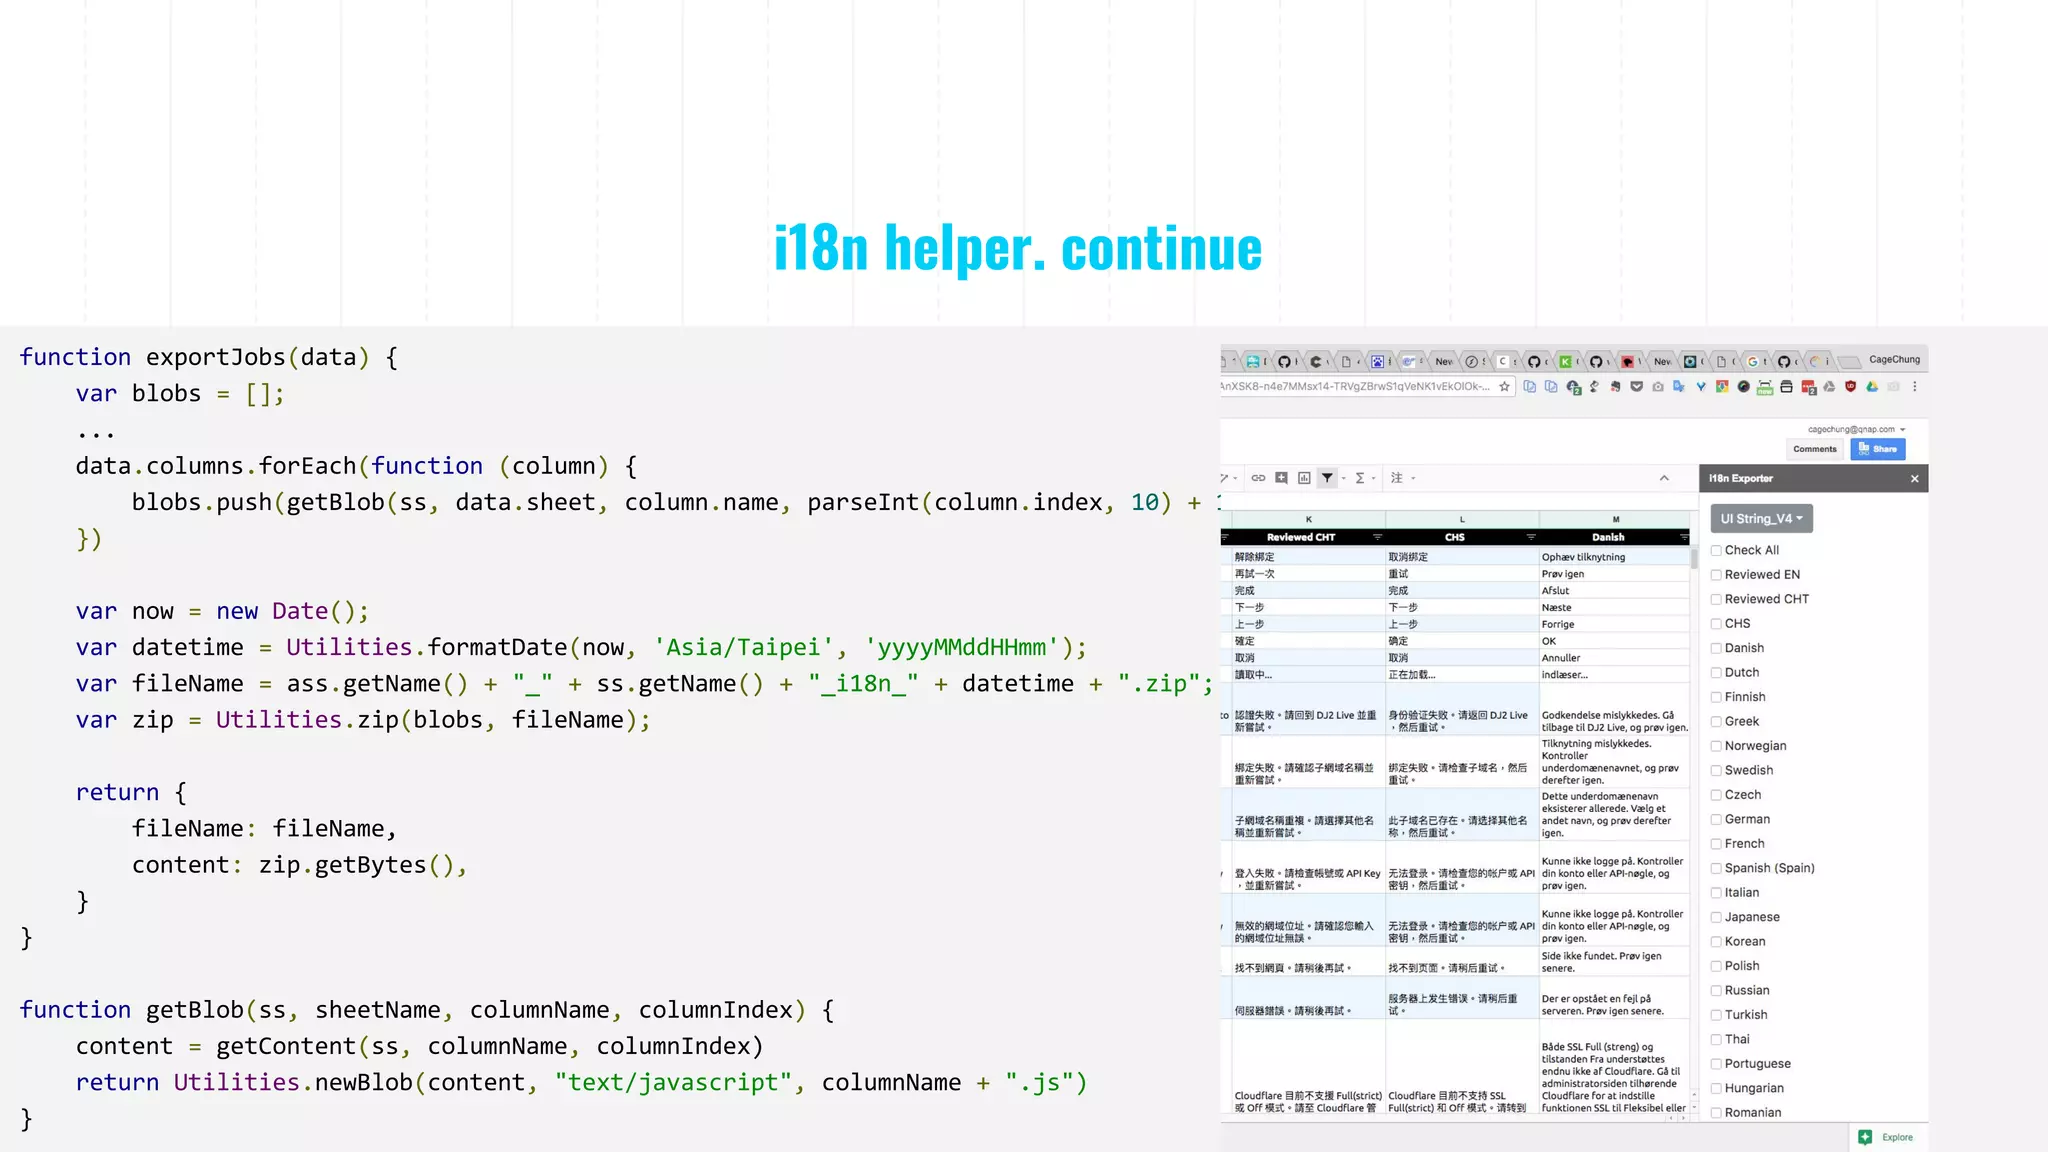Expand the filter icon dropdown arrow
This screenshot has width=2048, height=1152.
1343,479
